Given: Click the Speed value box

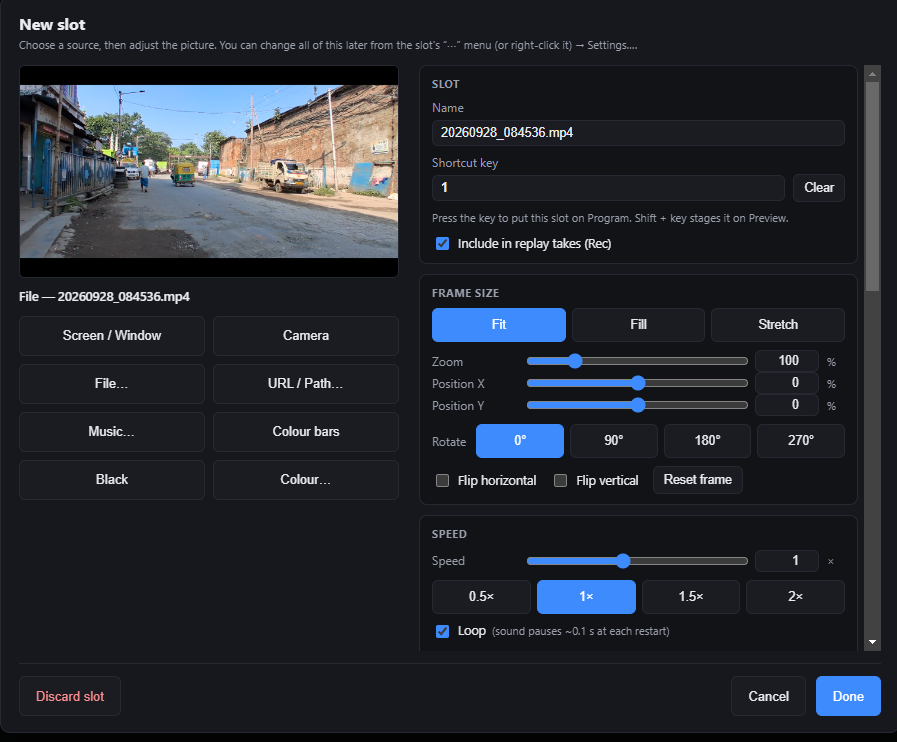Looking at the screenshot, I should point(787,561).
